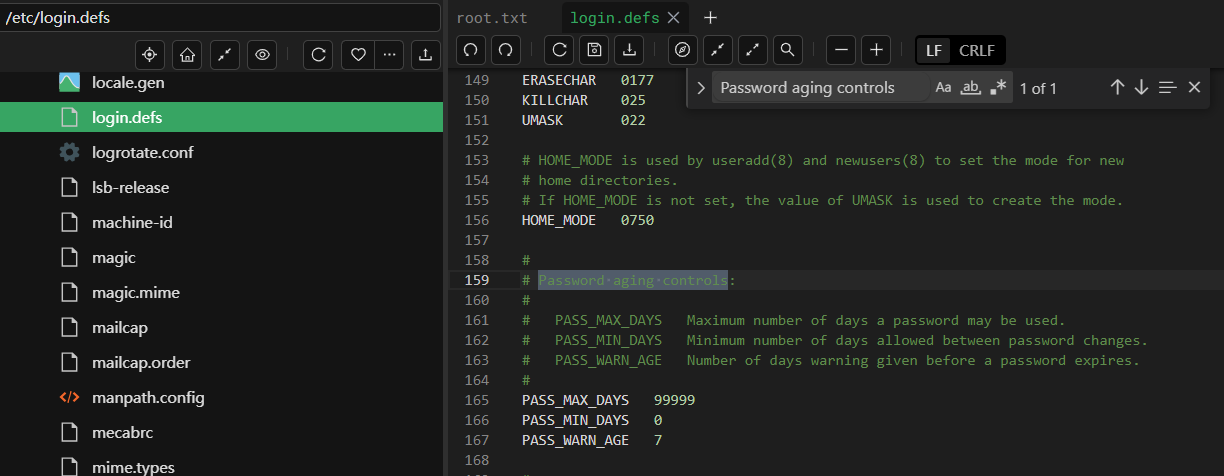
Task: Expand the replace field with the chevron
Action: [x=701, y=88]
